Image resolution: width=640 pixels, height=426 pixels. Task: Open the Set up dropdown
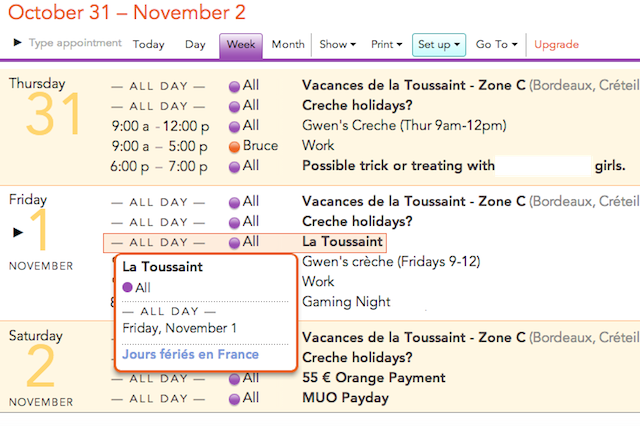tap(439, 45)
